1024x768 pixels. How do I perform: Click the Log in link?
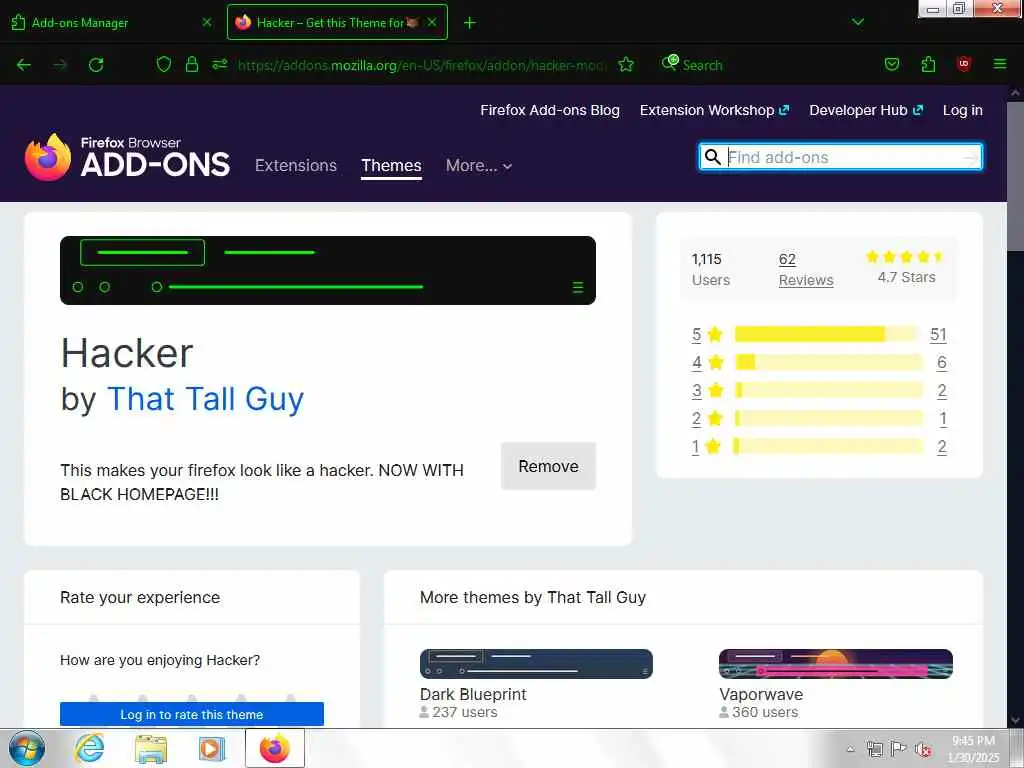click(x=963, y=110)
